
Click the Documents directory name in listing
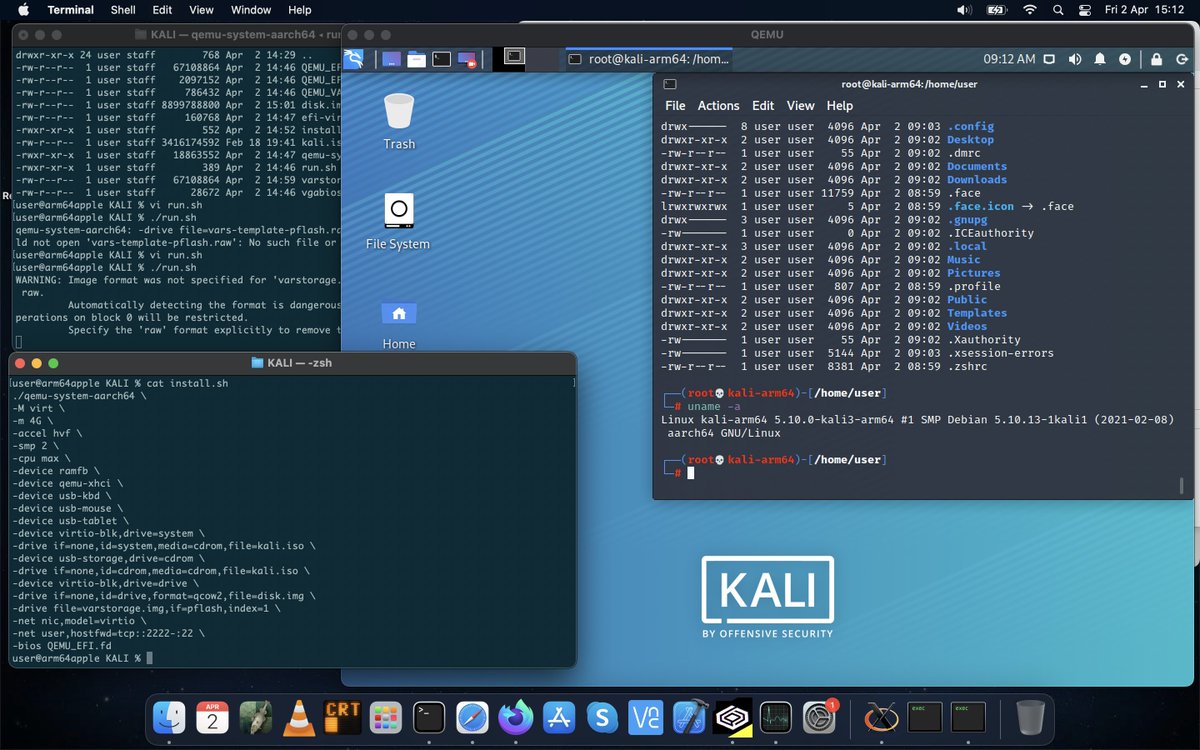click(977, 167)
